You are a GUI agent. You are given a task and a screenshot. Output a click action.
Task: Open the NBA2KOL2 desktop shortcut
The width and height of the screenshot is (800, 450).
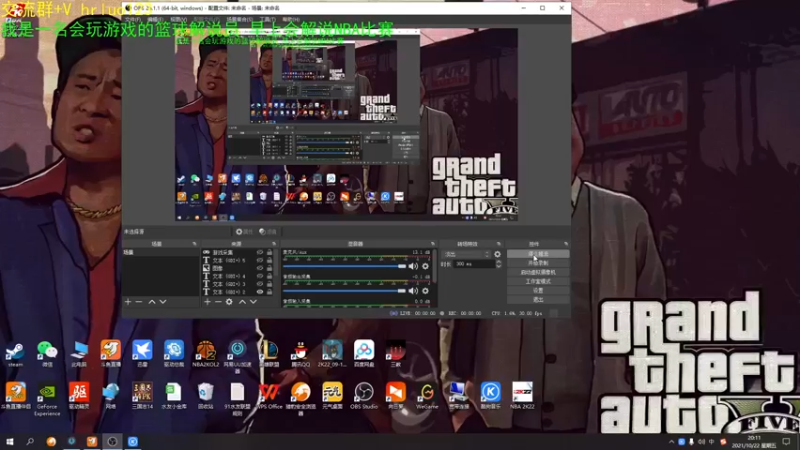click(x=206, y=353)
